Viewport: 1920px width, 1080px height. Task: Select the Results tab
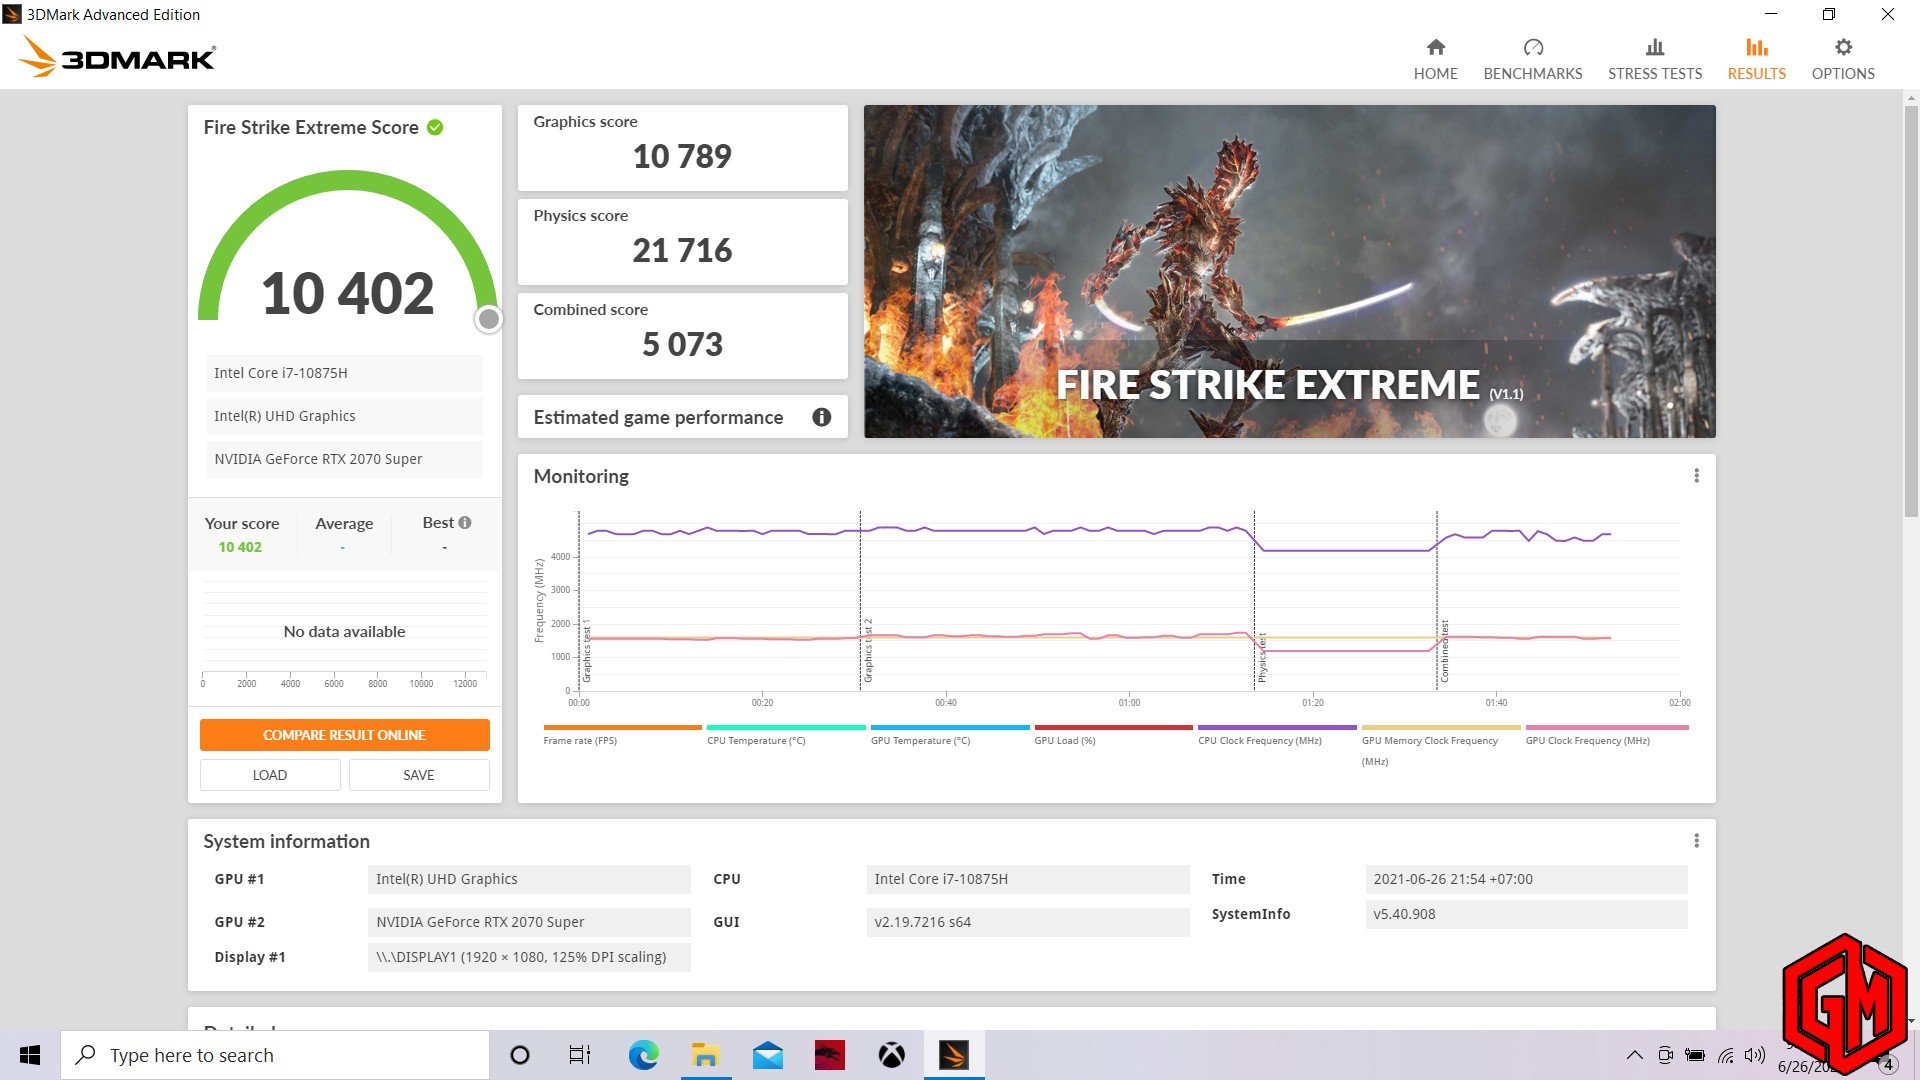coord(1756,59)
